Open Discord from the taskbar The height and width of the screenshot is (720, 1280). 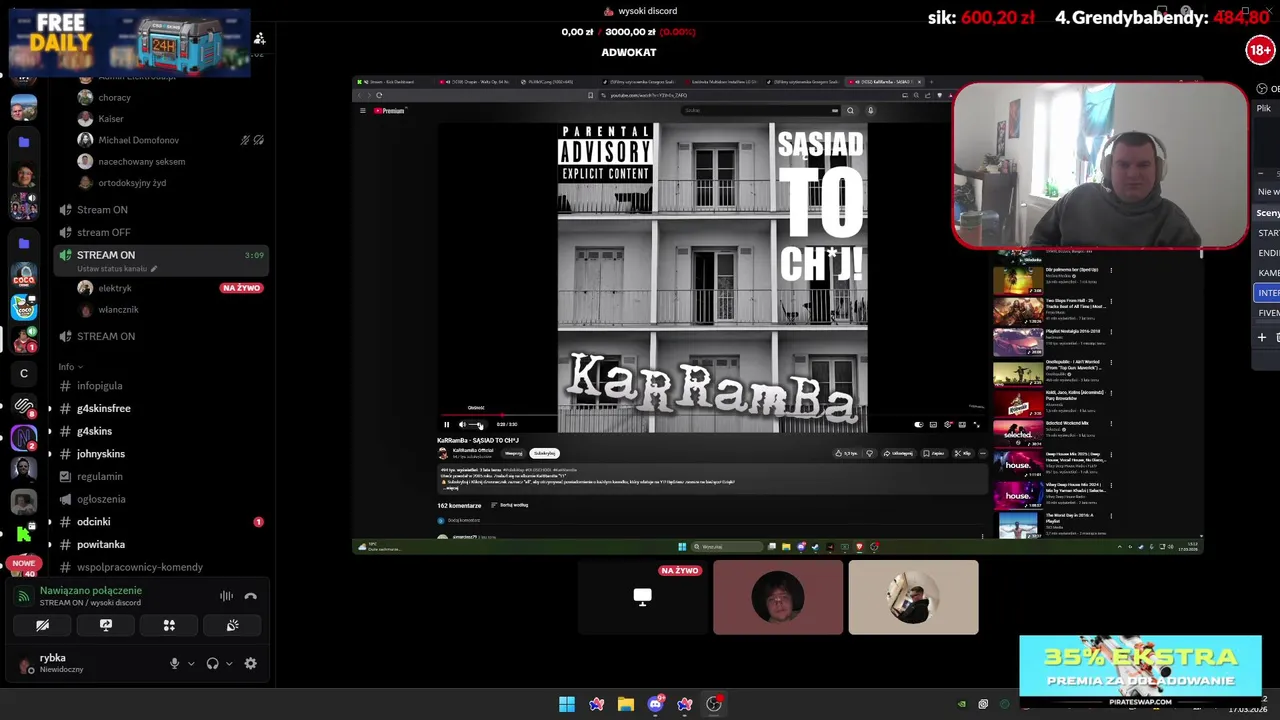pyautogui.click(x=655, y=704)
